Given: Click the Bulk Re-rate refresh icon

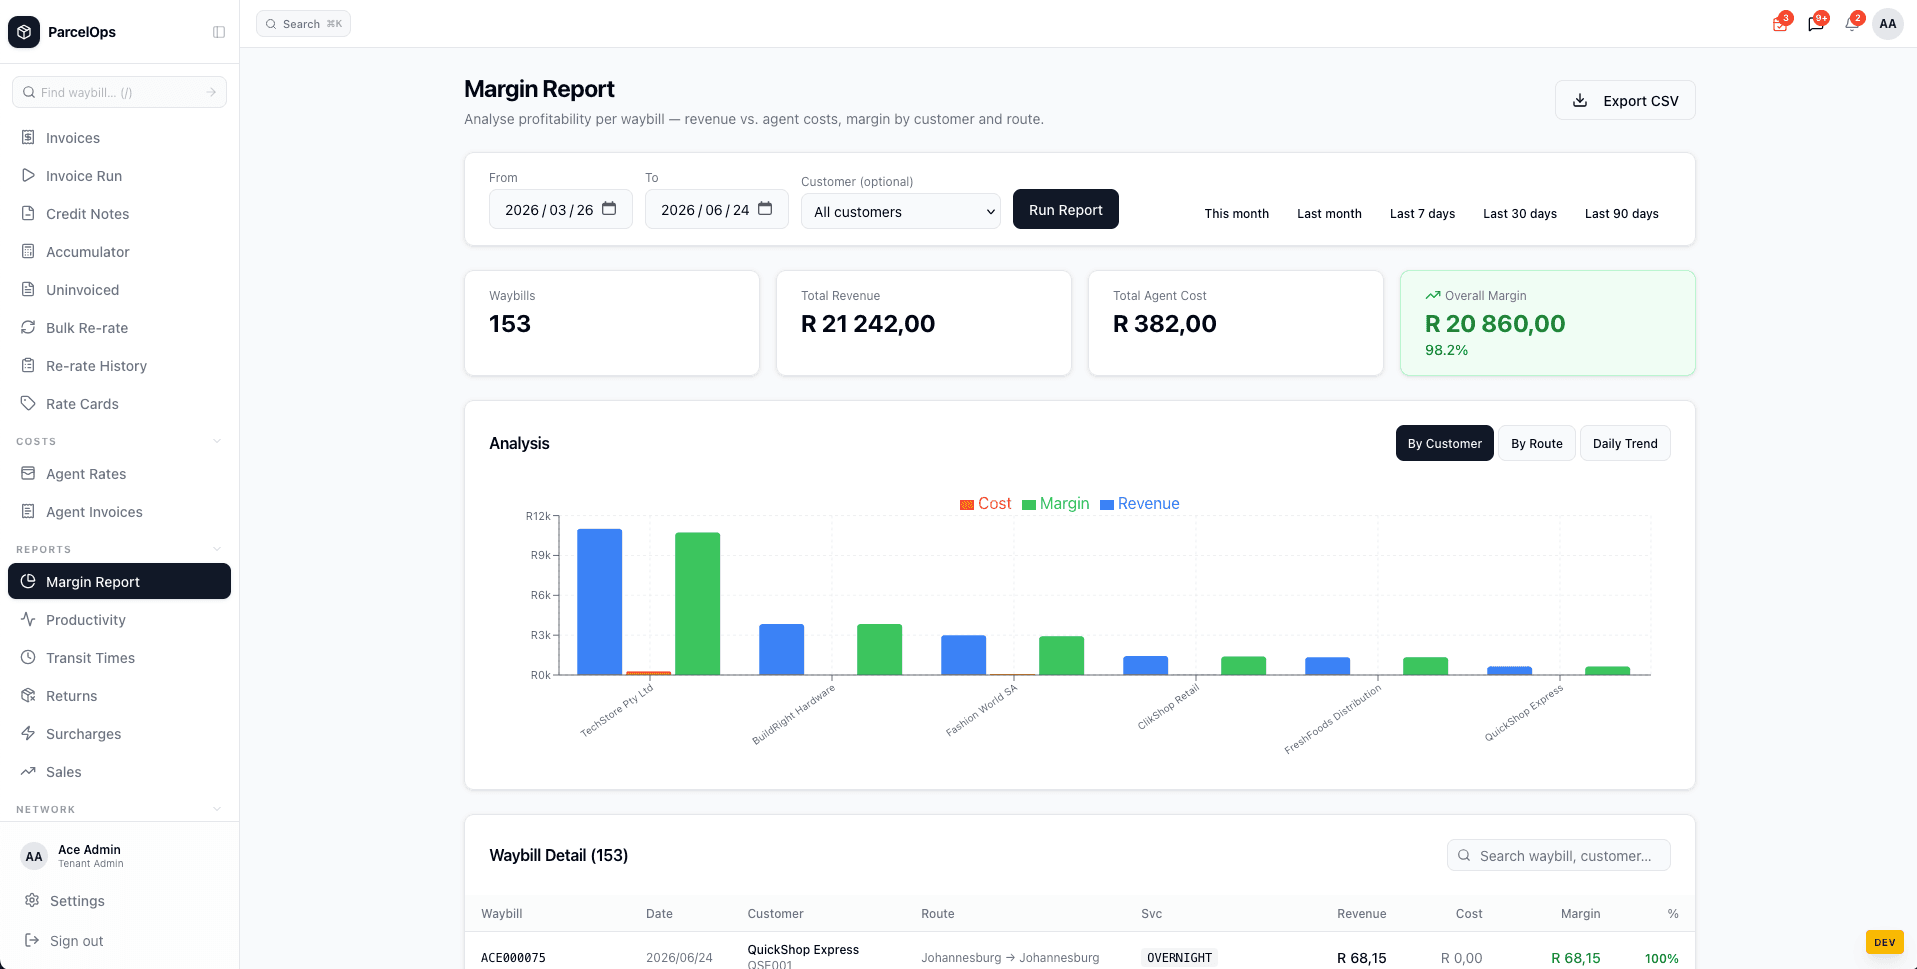Looking at the screenshot, I should click(28, 327).
